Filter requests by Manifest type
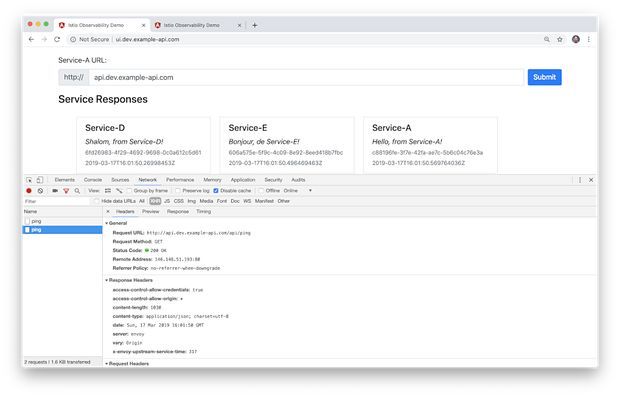 coord(264,201)
